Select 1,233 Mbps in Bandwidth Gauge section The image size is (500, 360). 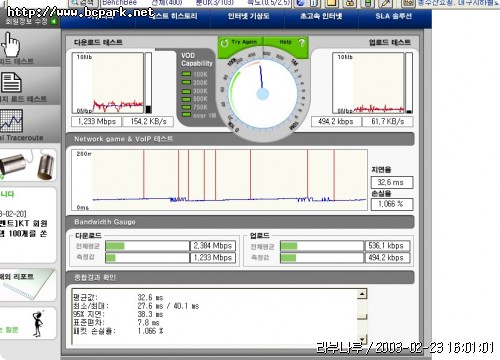point(213,258)
